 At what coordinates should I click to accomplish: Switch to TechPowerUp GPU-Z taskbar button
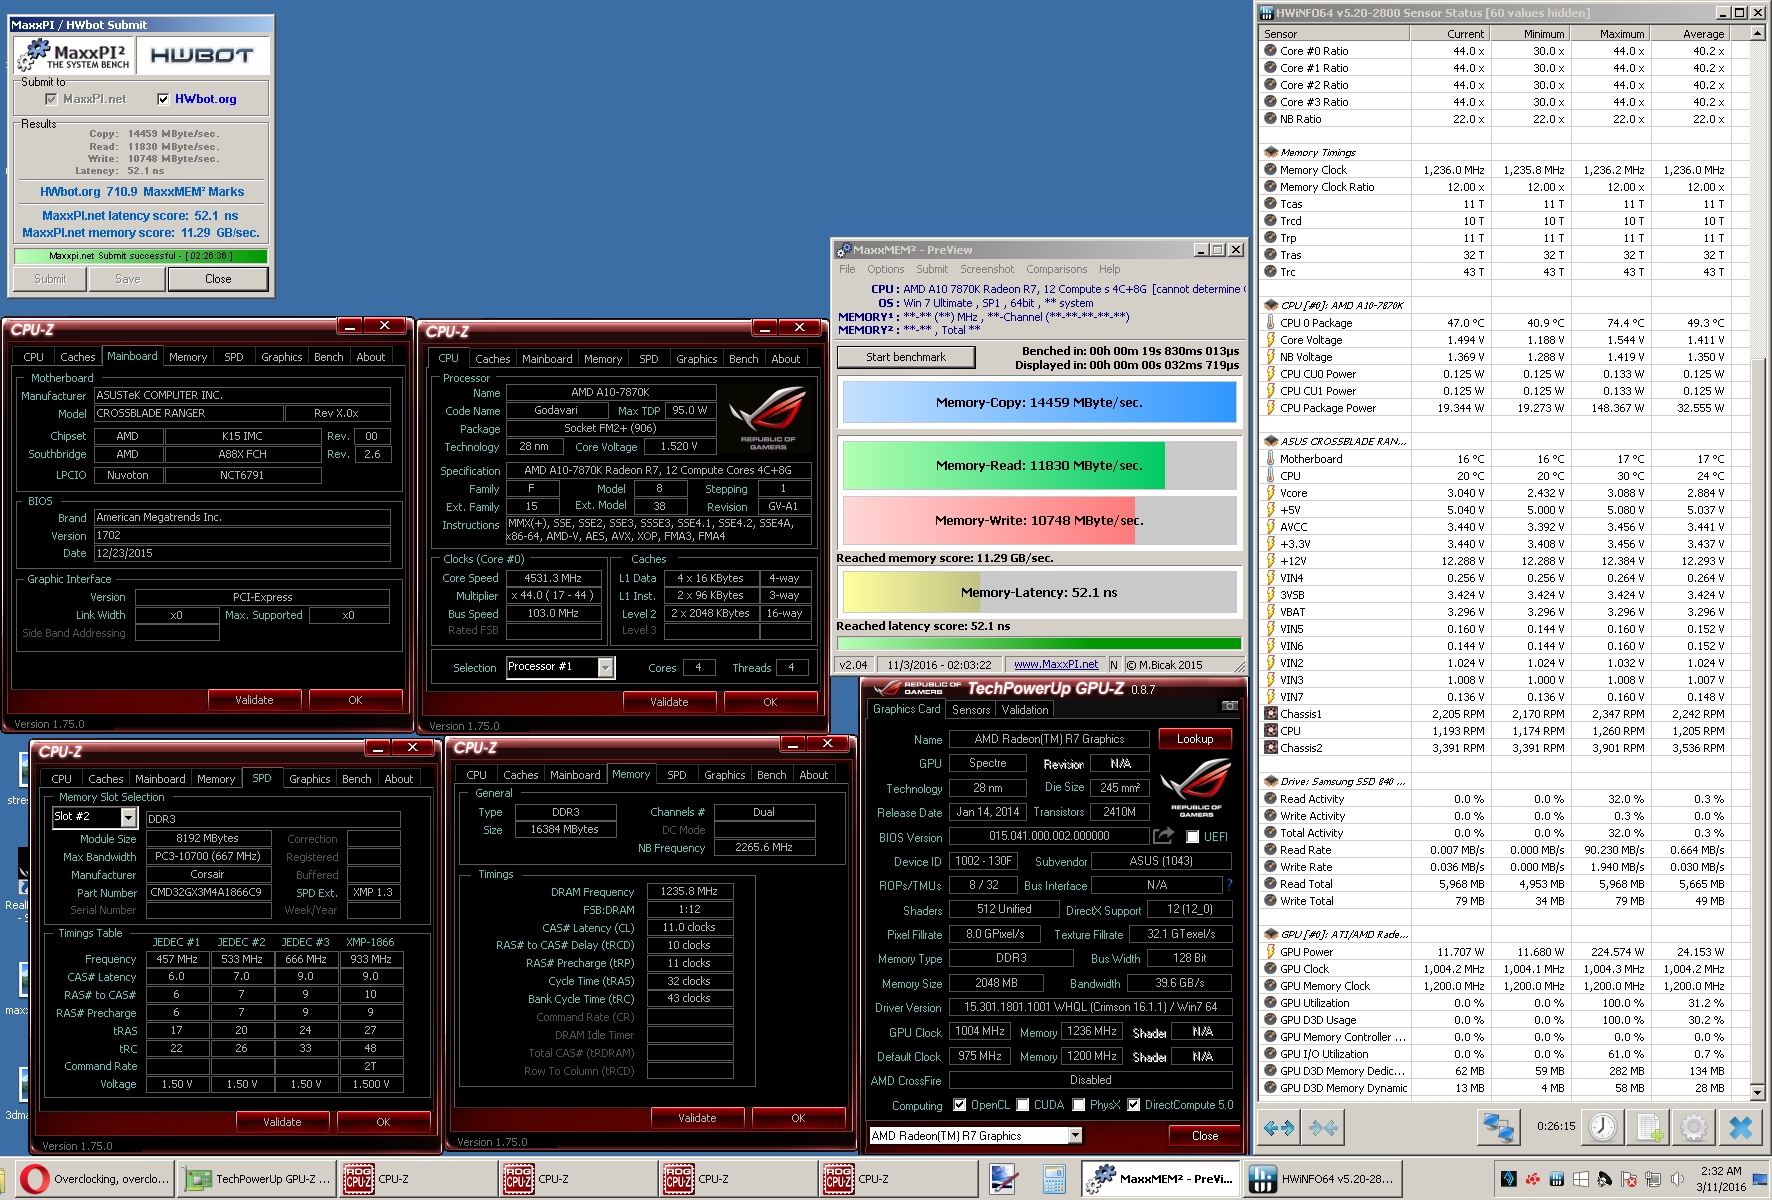tap(259, 1179)
